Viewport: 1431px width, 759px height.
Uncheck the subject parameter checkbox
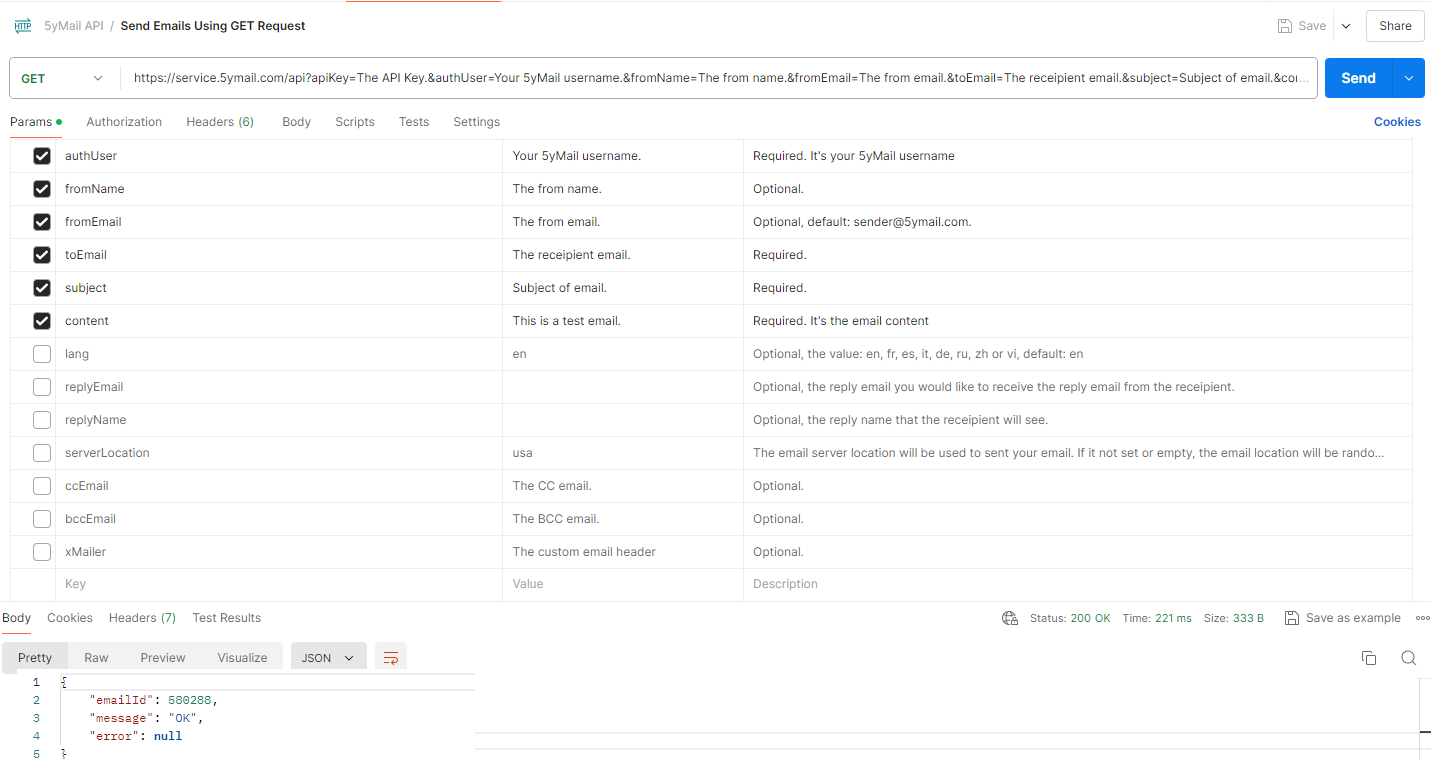(x=42, y=288)
